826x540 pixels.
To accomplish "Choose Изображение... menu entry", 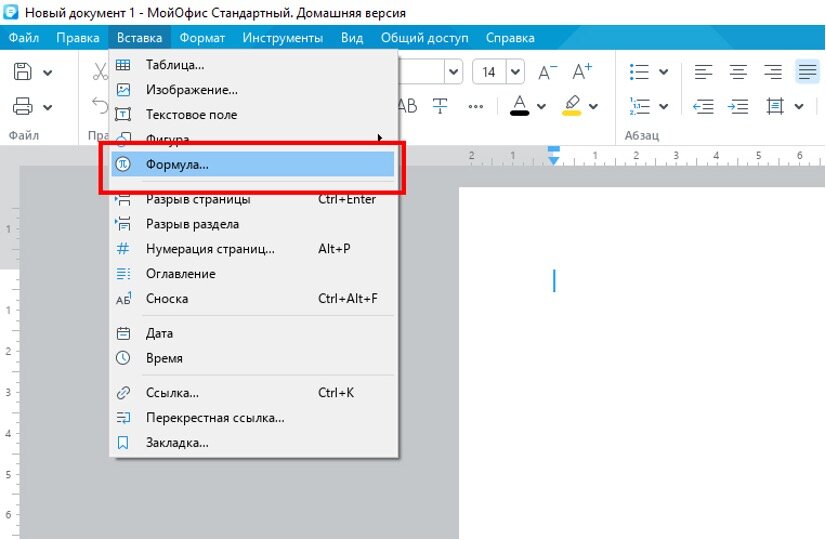I will click(x=253, y=90).
